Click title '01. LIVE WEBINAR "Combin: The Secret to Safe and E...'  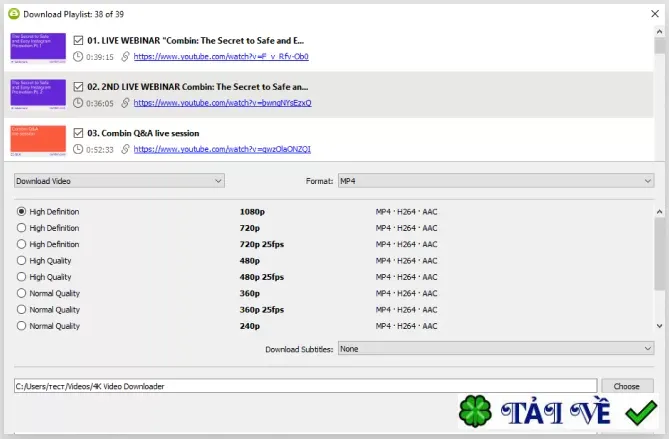[195, 41]
